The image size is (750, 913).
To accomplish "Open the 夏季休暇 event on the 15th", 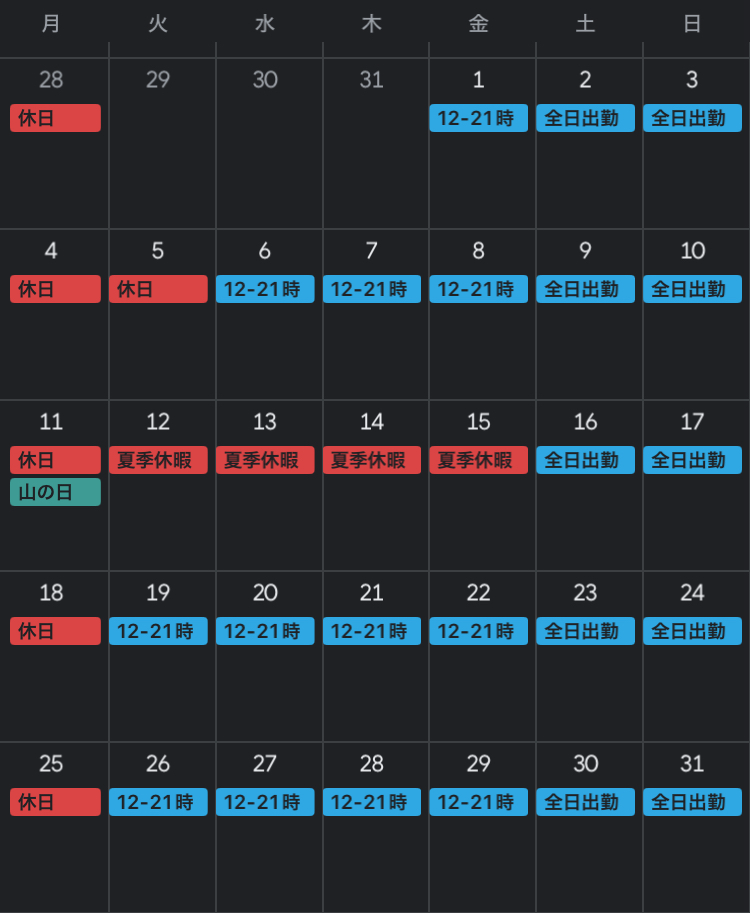I will [479, 460].
